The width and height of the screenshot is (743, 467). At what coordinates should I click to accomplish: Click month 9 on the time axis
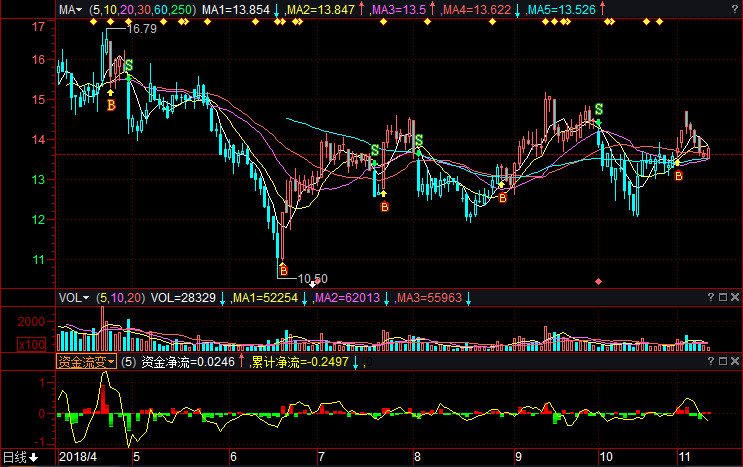click(x=518, y=457)
